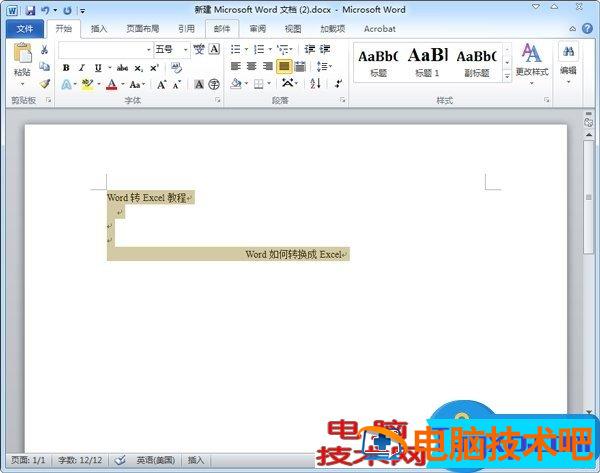The width and height of the screenshot is (600, 473).
Task: Toggle Center alignment button
Action: tap(251, 66)
